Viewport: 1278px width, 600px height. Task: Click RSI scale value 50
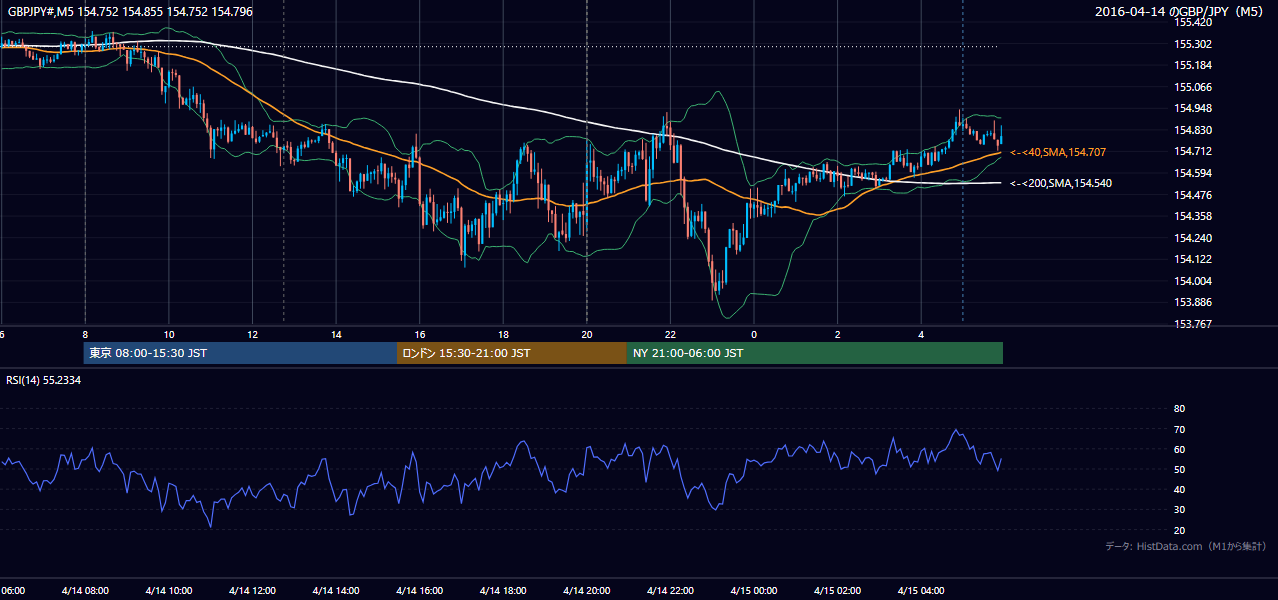(x=1179, y=469)
